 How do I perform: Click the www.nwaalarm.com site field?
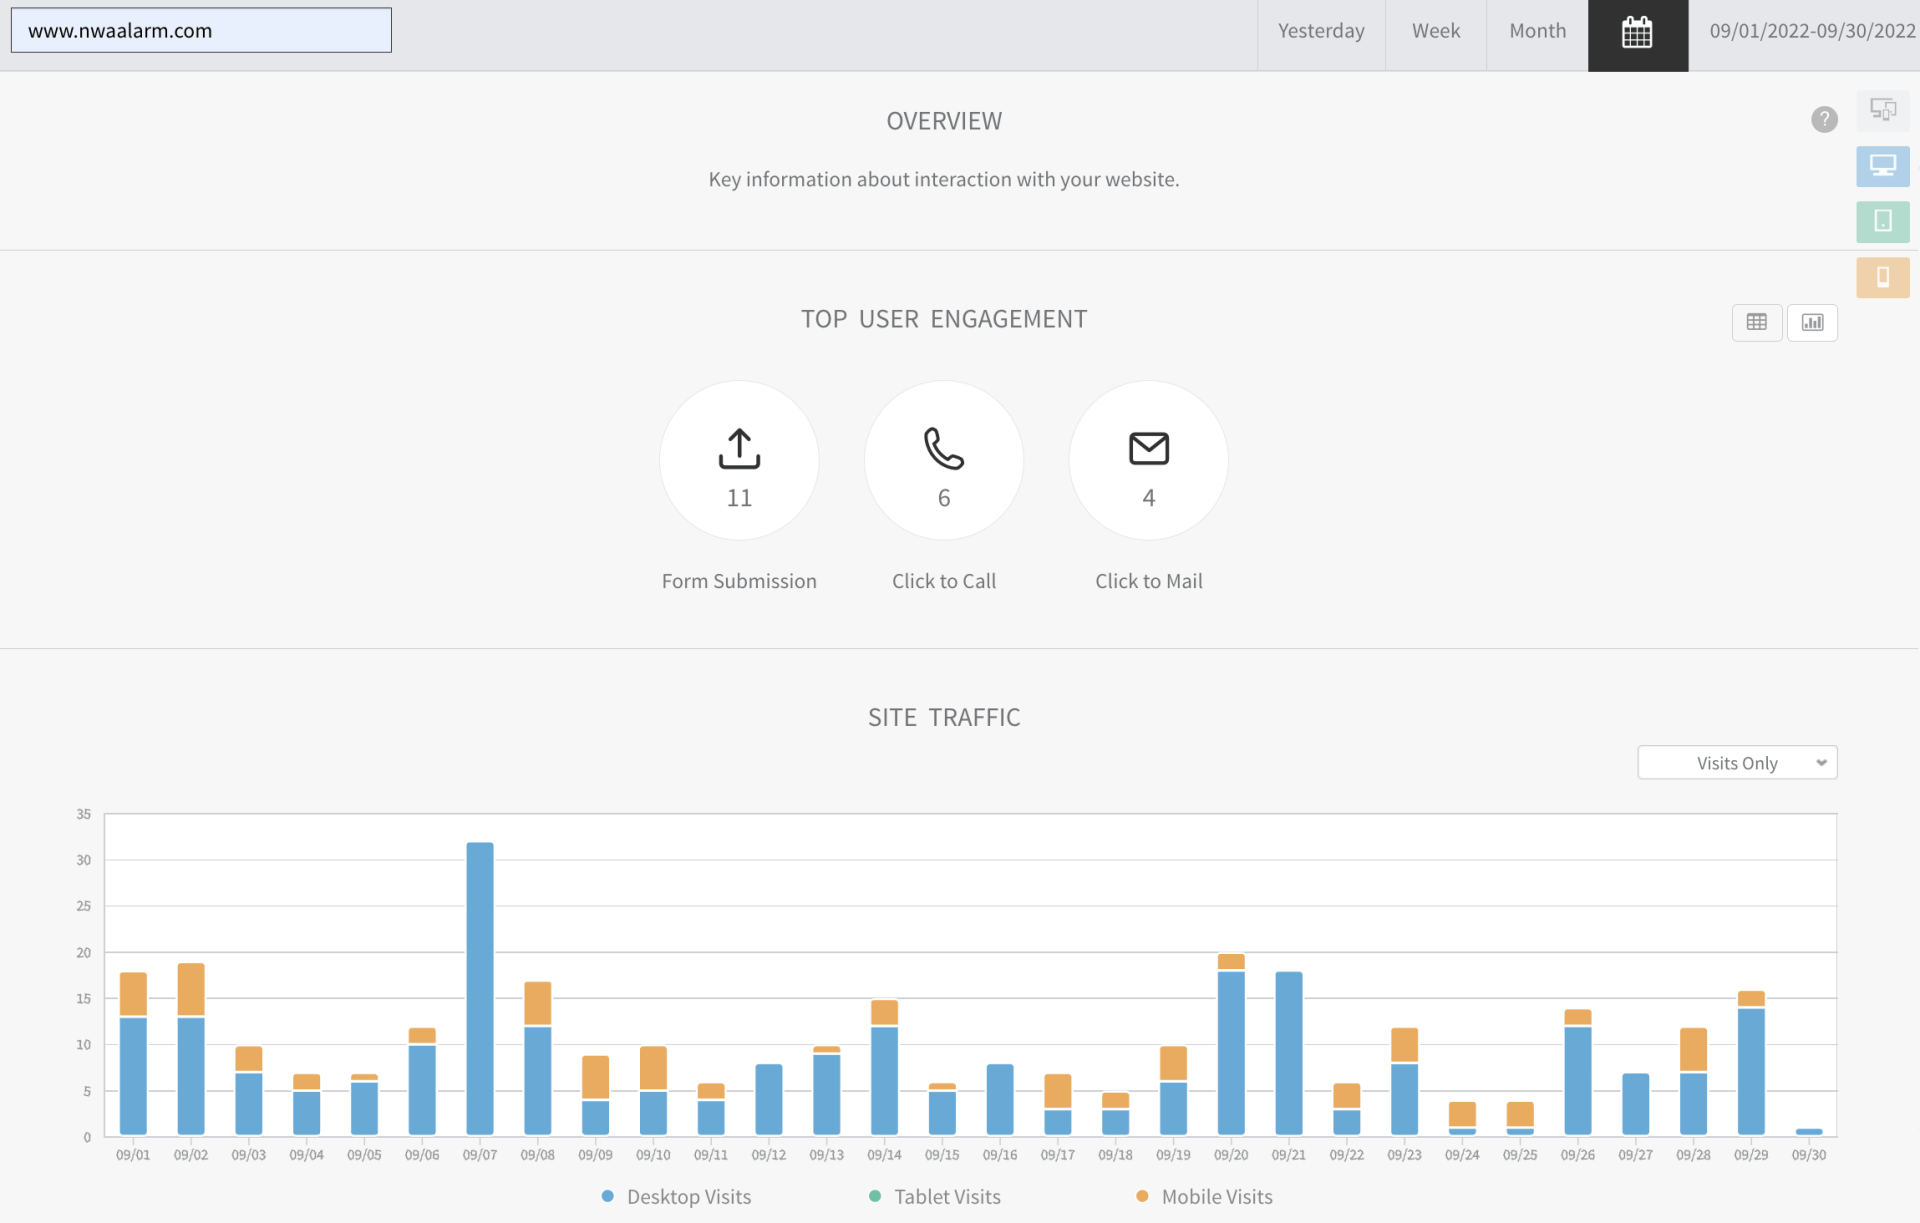tap(201, 31)
